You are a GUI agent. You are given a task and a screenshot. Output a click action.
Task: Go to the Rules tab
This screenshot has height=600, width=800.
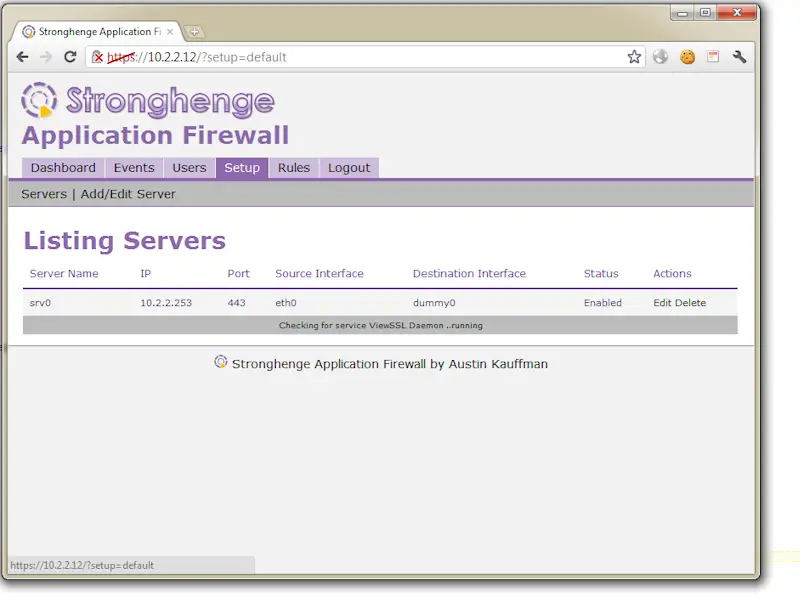tap(294, 168)
